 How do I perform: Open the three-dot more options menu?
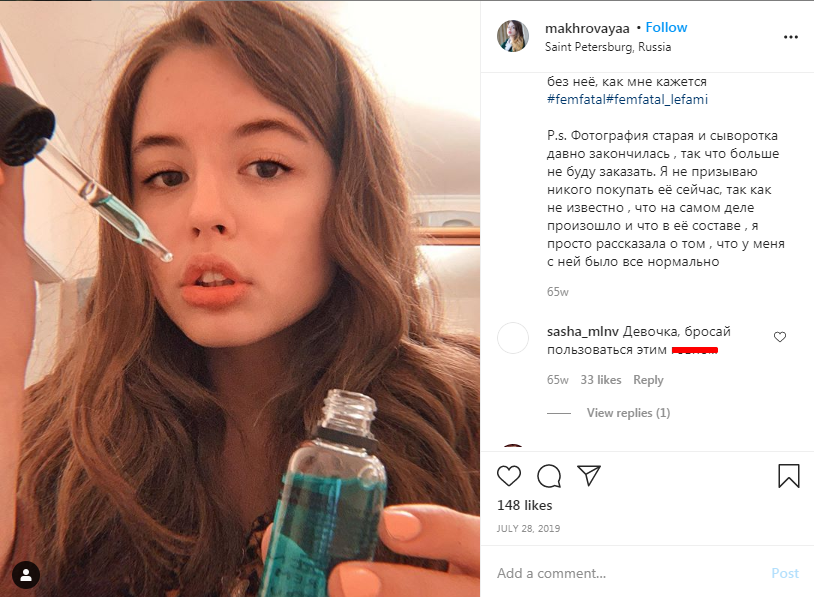(x=791, y=37)
